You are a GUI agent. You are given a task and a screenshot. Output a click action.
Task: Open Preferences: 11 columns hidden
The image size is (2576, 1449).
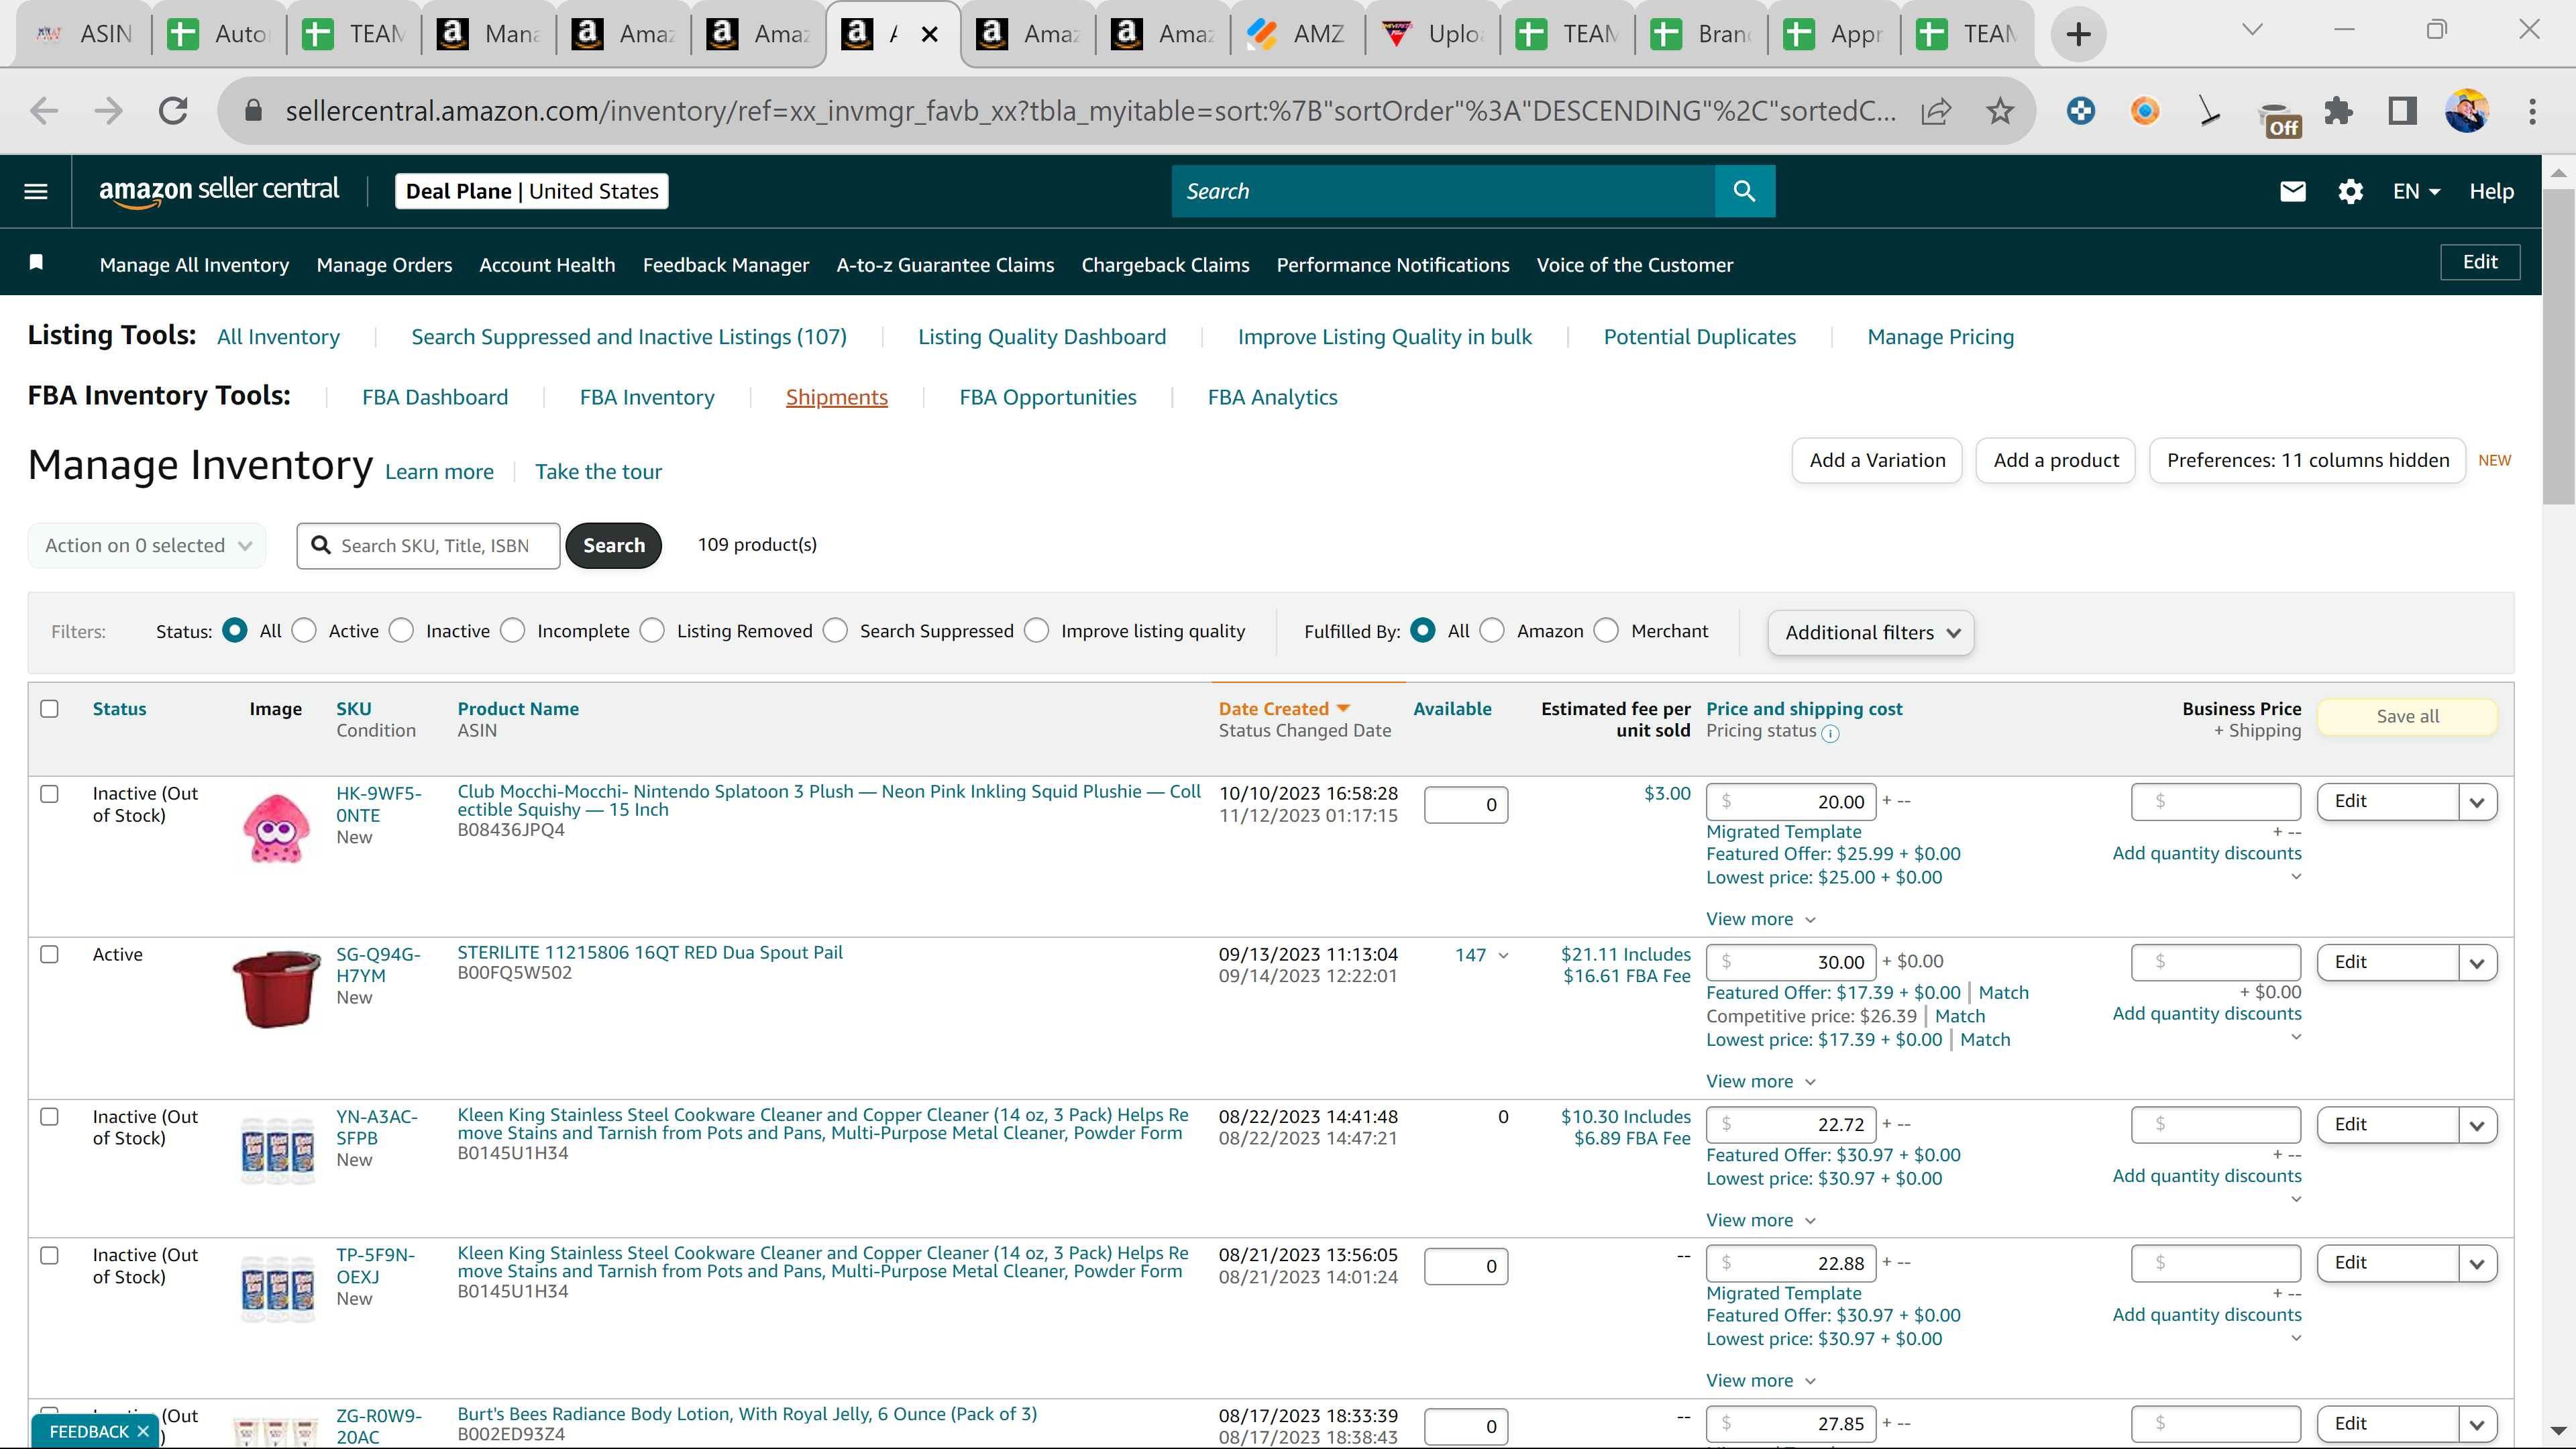pyautogui.click(x=2308, y=460)
